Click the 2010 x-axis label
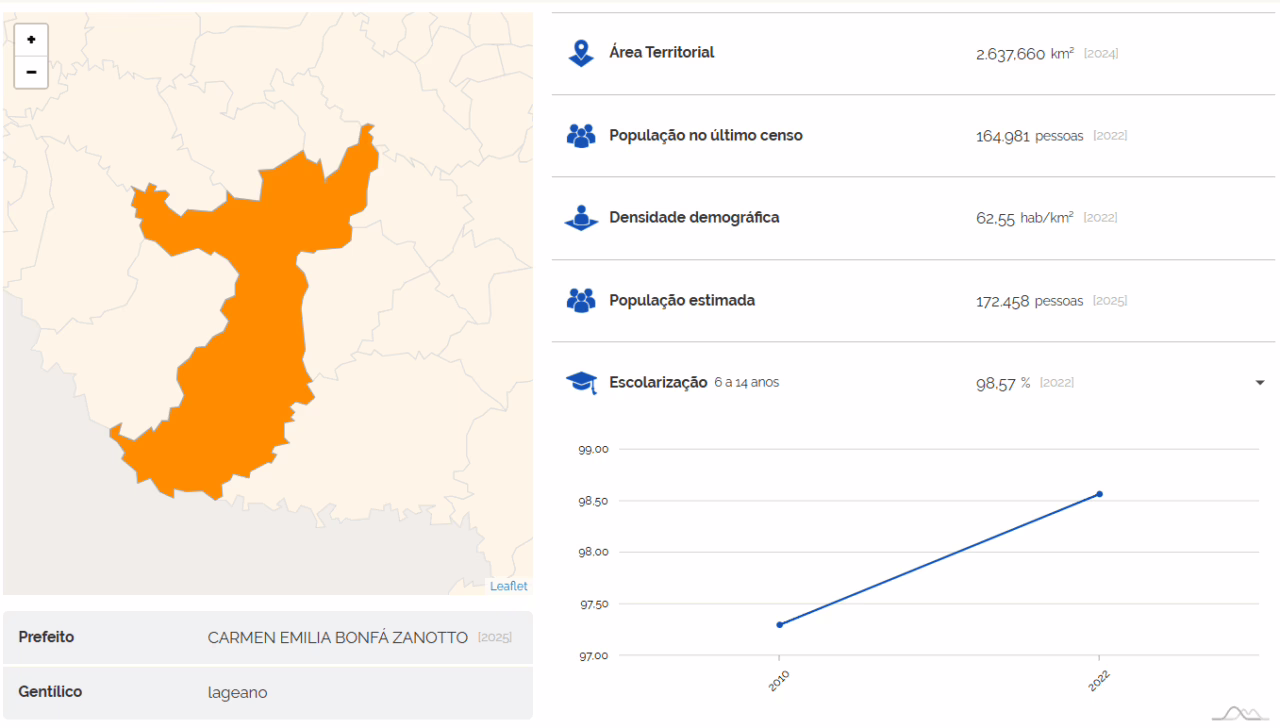Image resolution: width=1280 pixels, height=728 pixels. click(x=779, y=681)
